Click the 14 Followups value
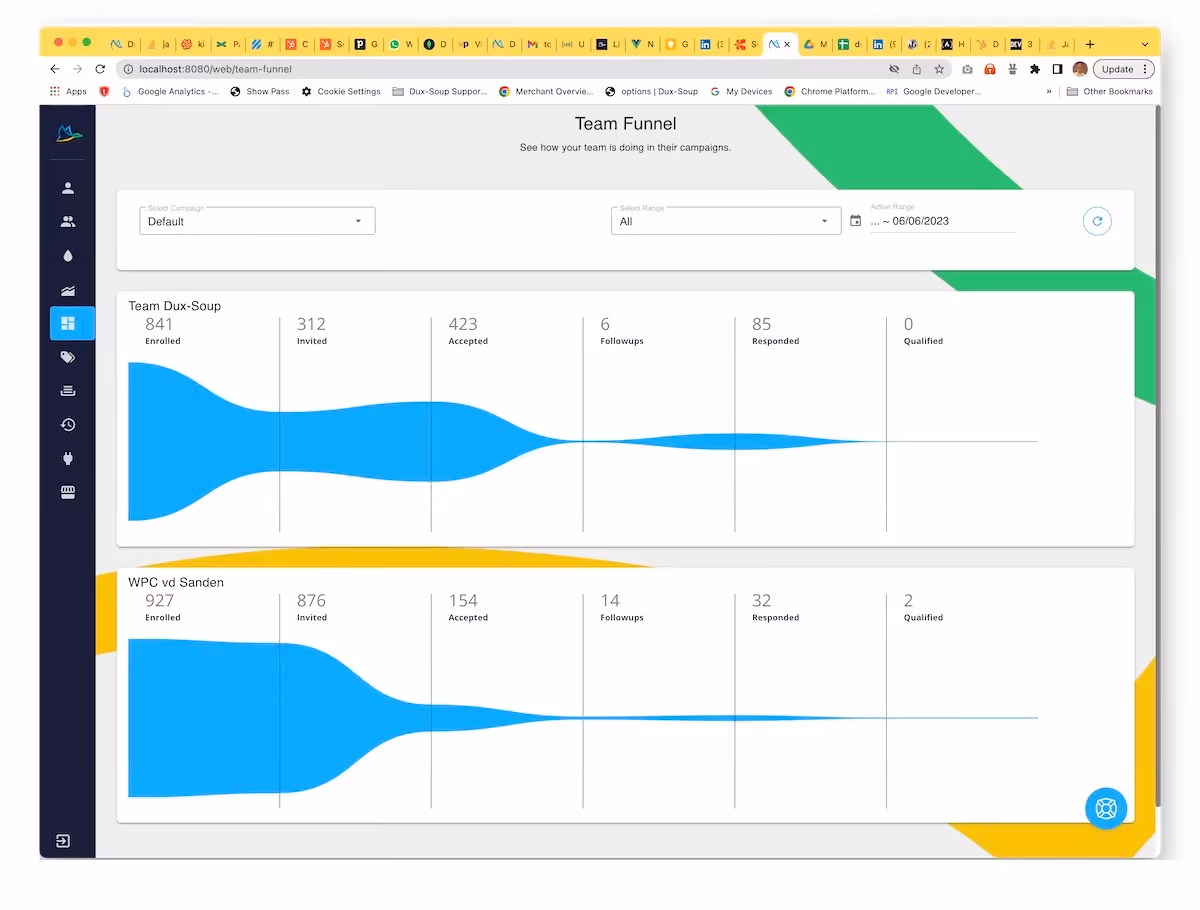This screenshot has width=1200, height=910. click(x=610, y=601)
